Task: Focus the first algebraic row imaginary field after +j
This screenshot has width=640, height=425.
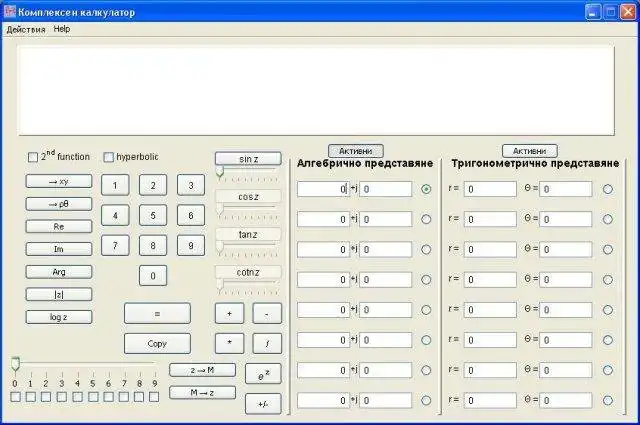Action: point(386,189)
